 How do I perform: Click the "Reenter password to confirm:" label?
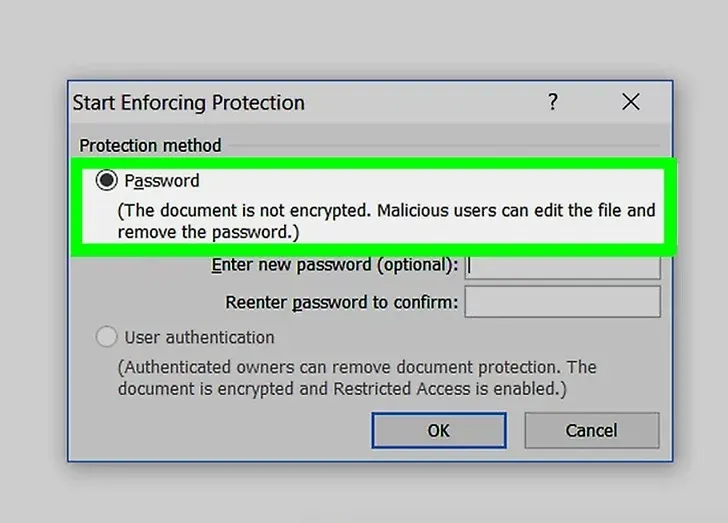tap(341, 302)
